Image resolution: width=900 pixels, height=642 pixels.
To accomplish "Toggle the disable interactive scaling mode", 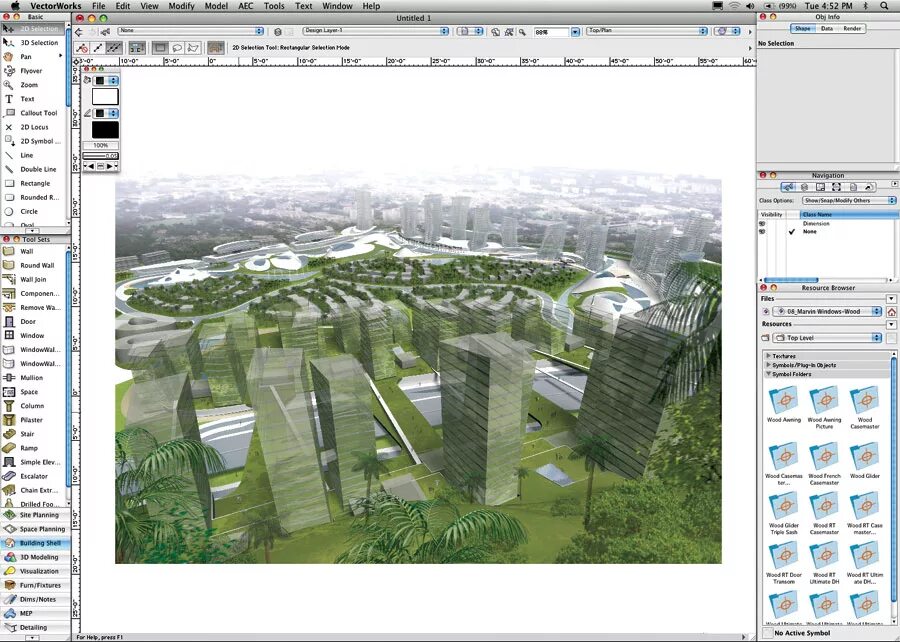I will tap(82, 48).
